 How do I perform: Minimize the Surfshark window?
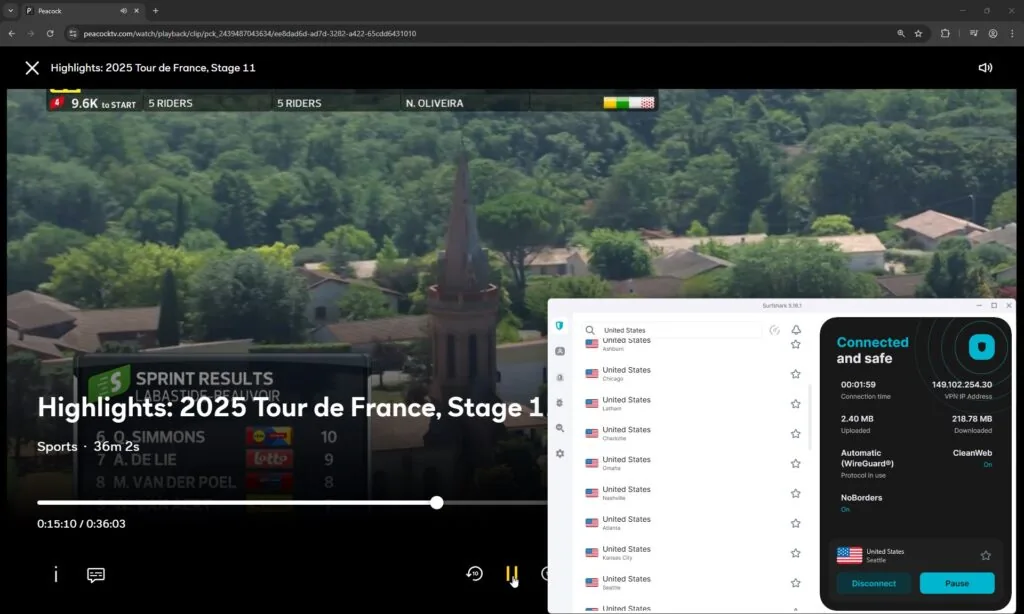click(978, 305)
